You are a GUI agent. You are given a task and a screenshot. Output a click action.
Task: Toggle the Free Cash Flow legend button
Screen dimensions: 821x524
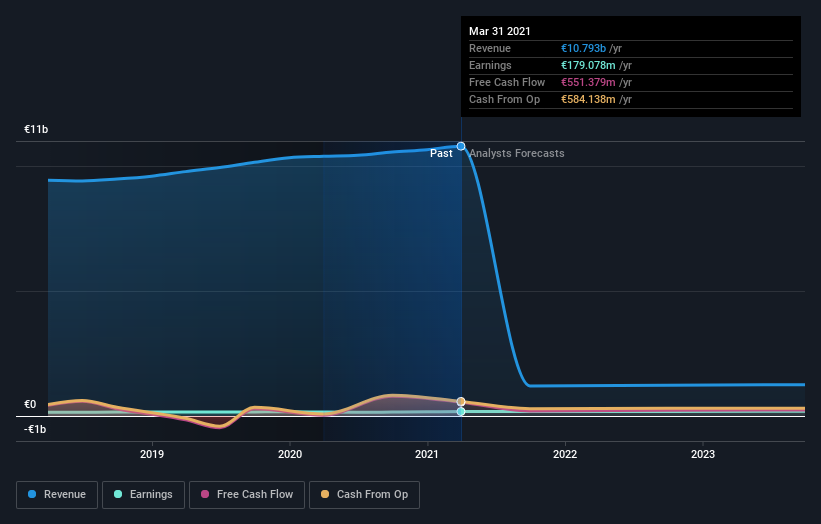click(x=247, y=495)
